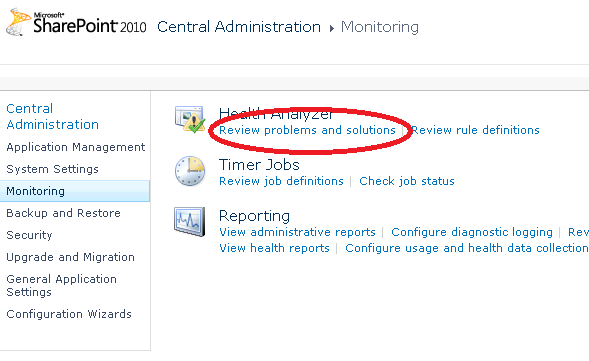Go to Central Administration breadcrumb title
This screenshot has width=589, height=361.
click(x=239, y=27)
